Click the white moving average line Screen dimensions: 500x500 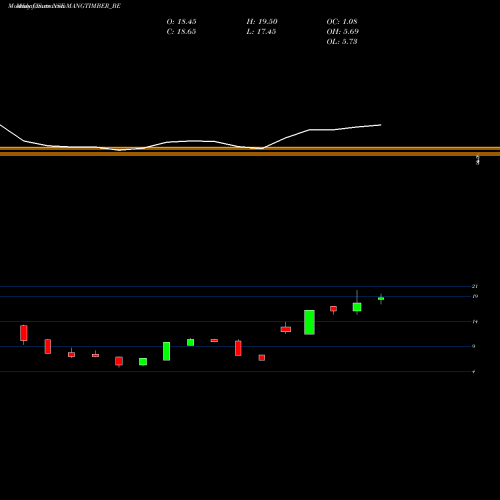190,141
